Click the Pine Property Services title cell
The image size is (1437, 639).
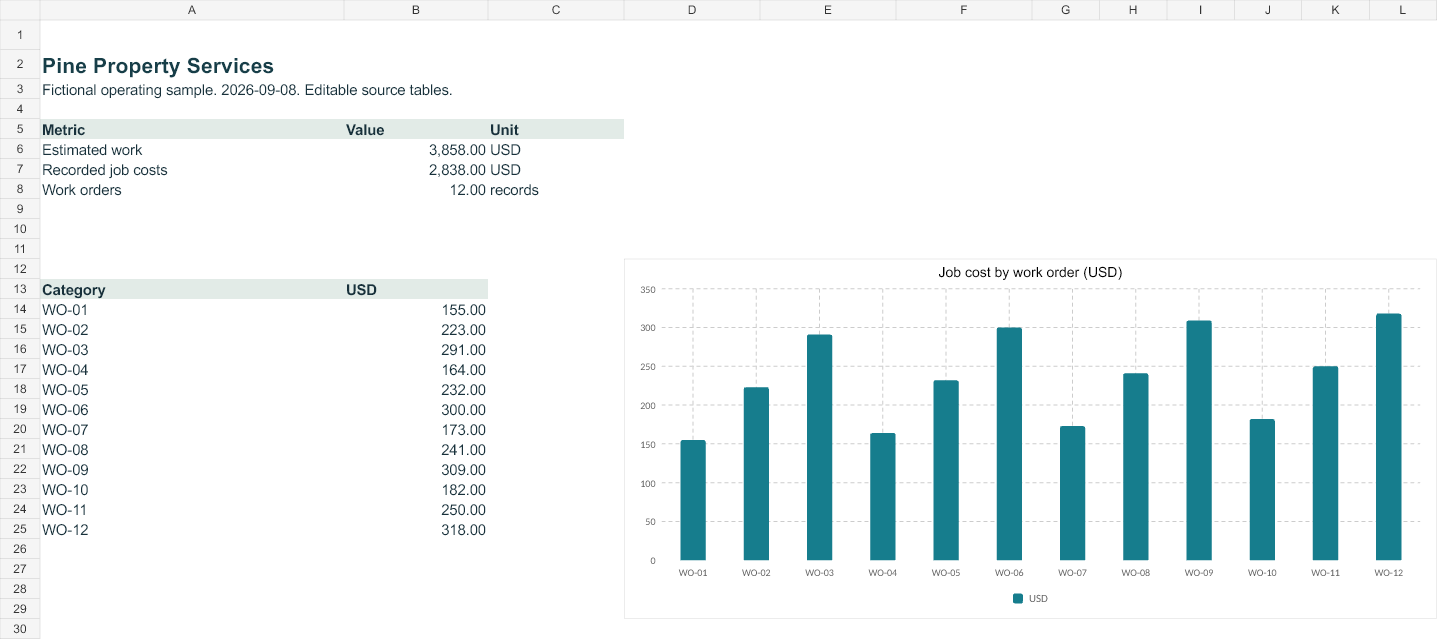pos(192,66)
